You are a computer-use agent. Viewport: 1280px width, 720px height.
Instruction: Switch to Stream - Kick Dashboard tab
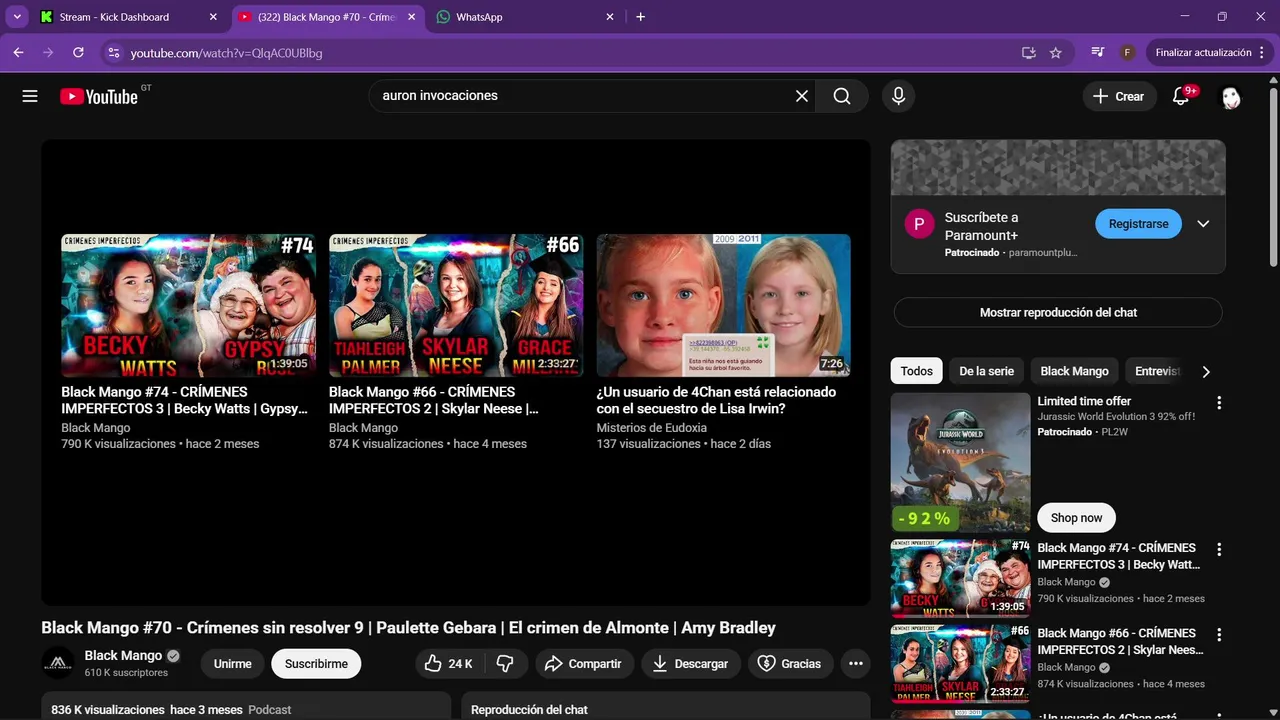point(127,17)
